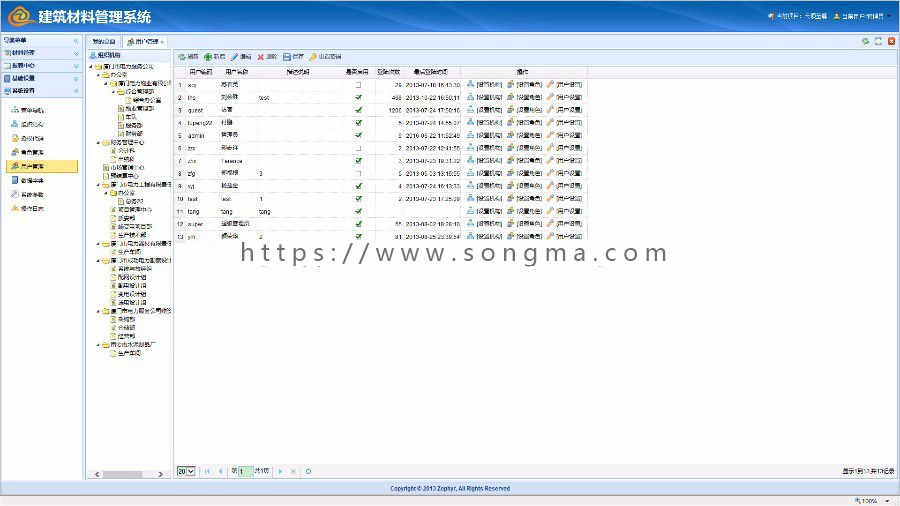Screen dimensions: 900x506
Task: Toggle the enabled checkbox for user super
Action: click(x=358, y=224)
